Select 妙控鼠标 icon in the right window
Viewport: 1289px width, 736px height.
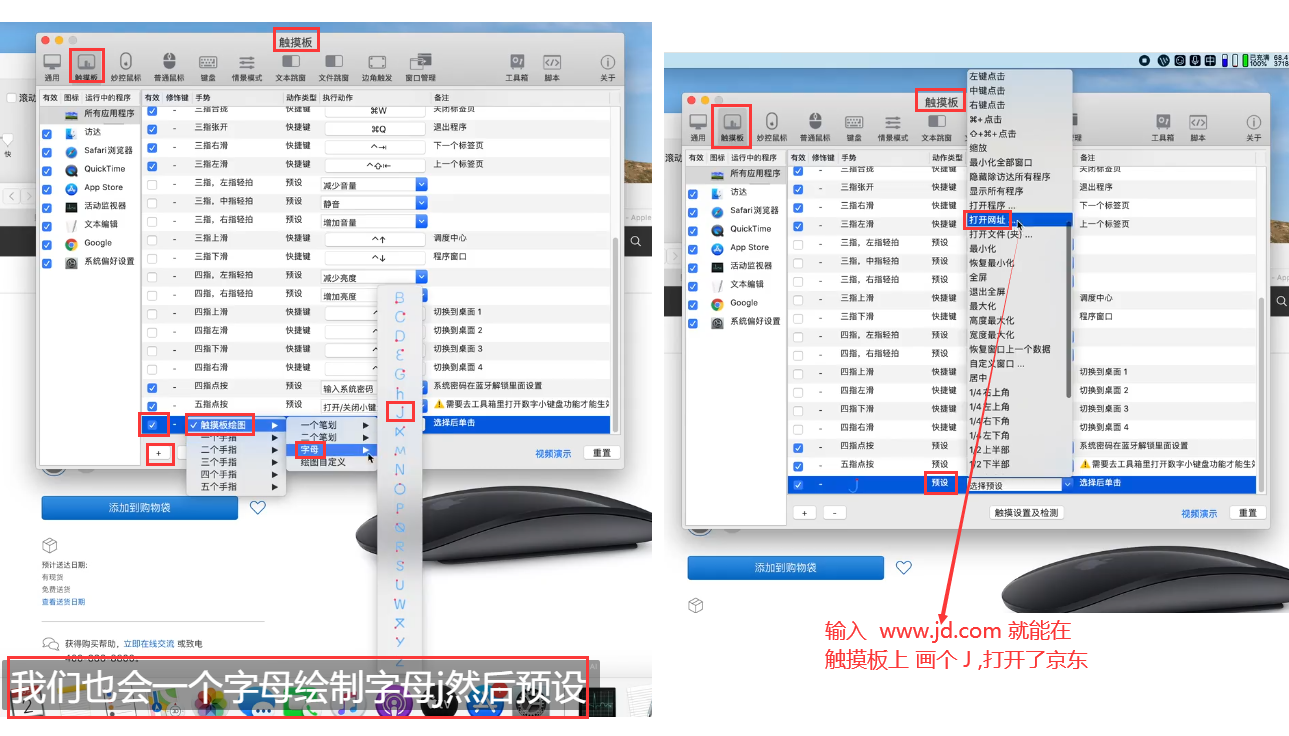click(772, 127)
